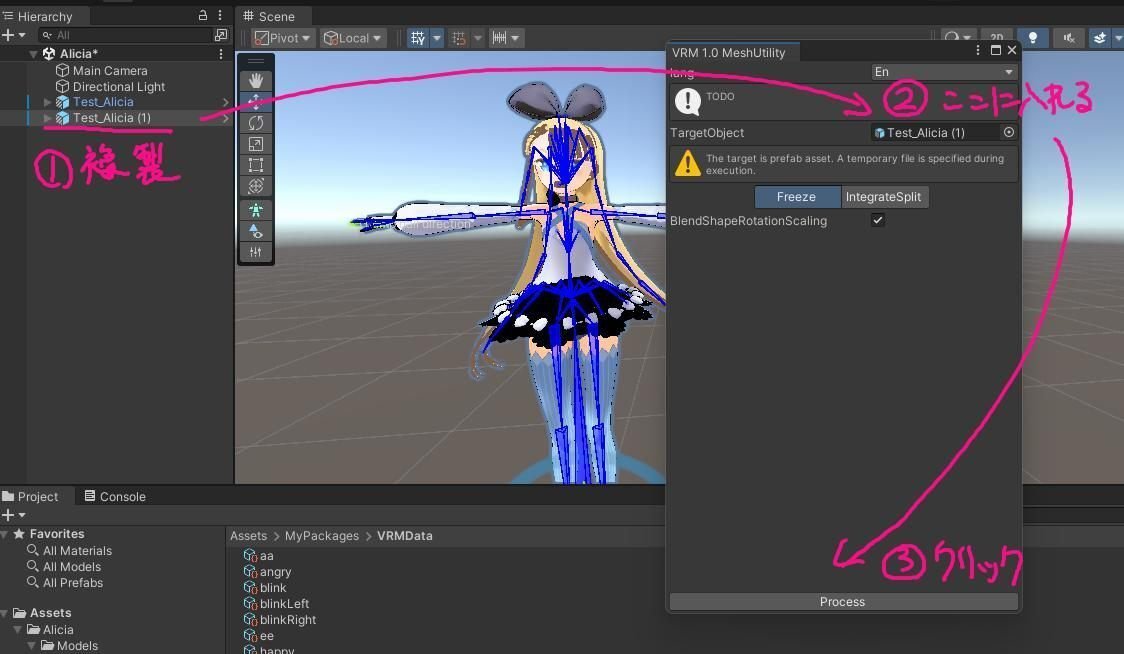Toggle the Hierarchy panel lock icon

click(203, 15)
